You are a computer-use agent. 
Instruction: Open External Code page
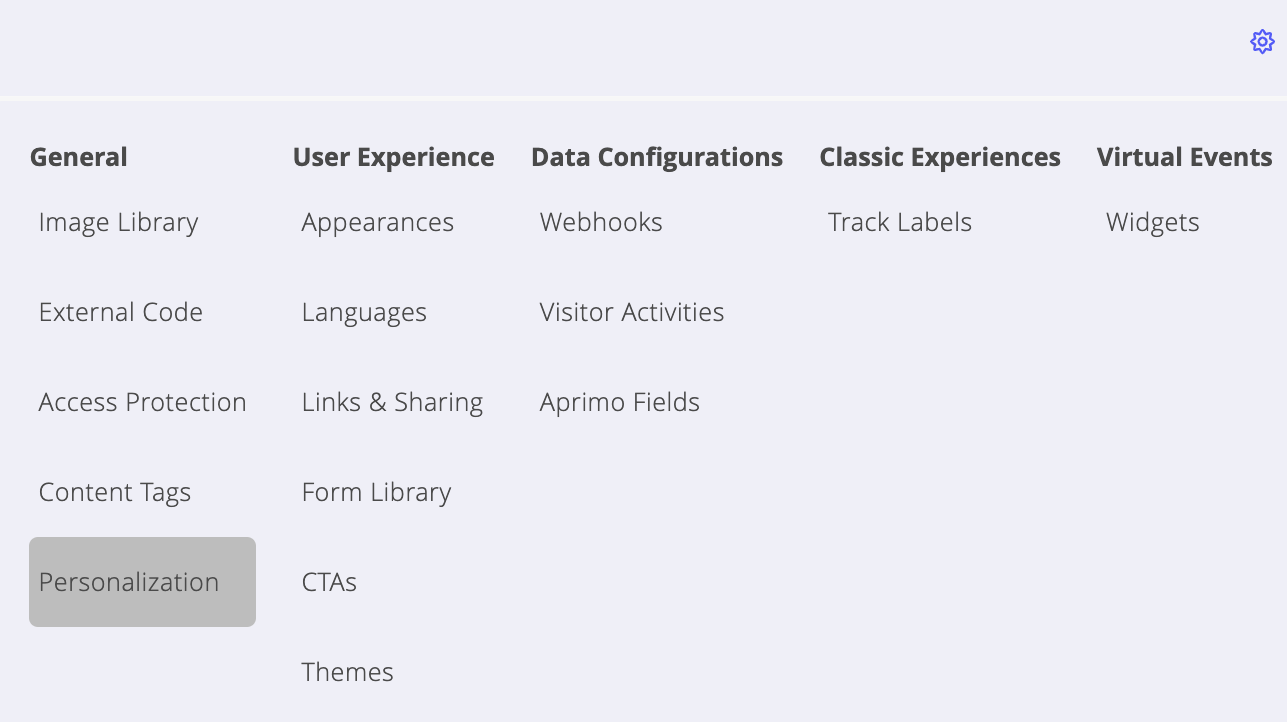point(120,312)
